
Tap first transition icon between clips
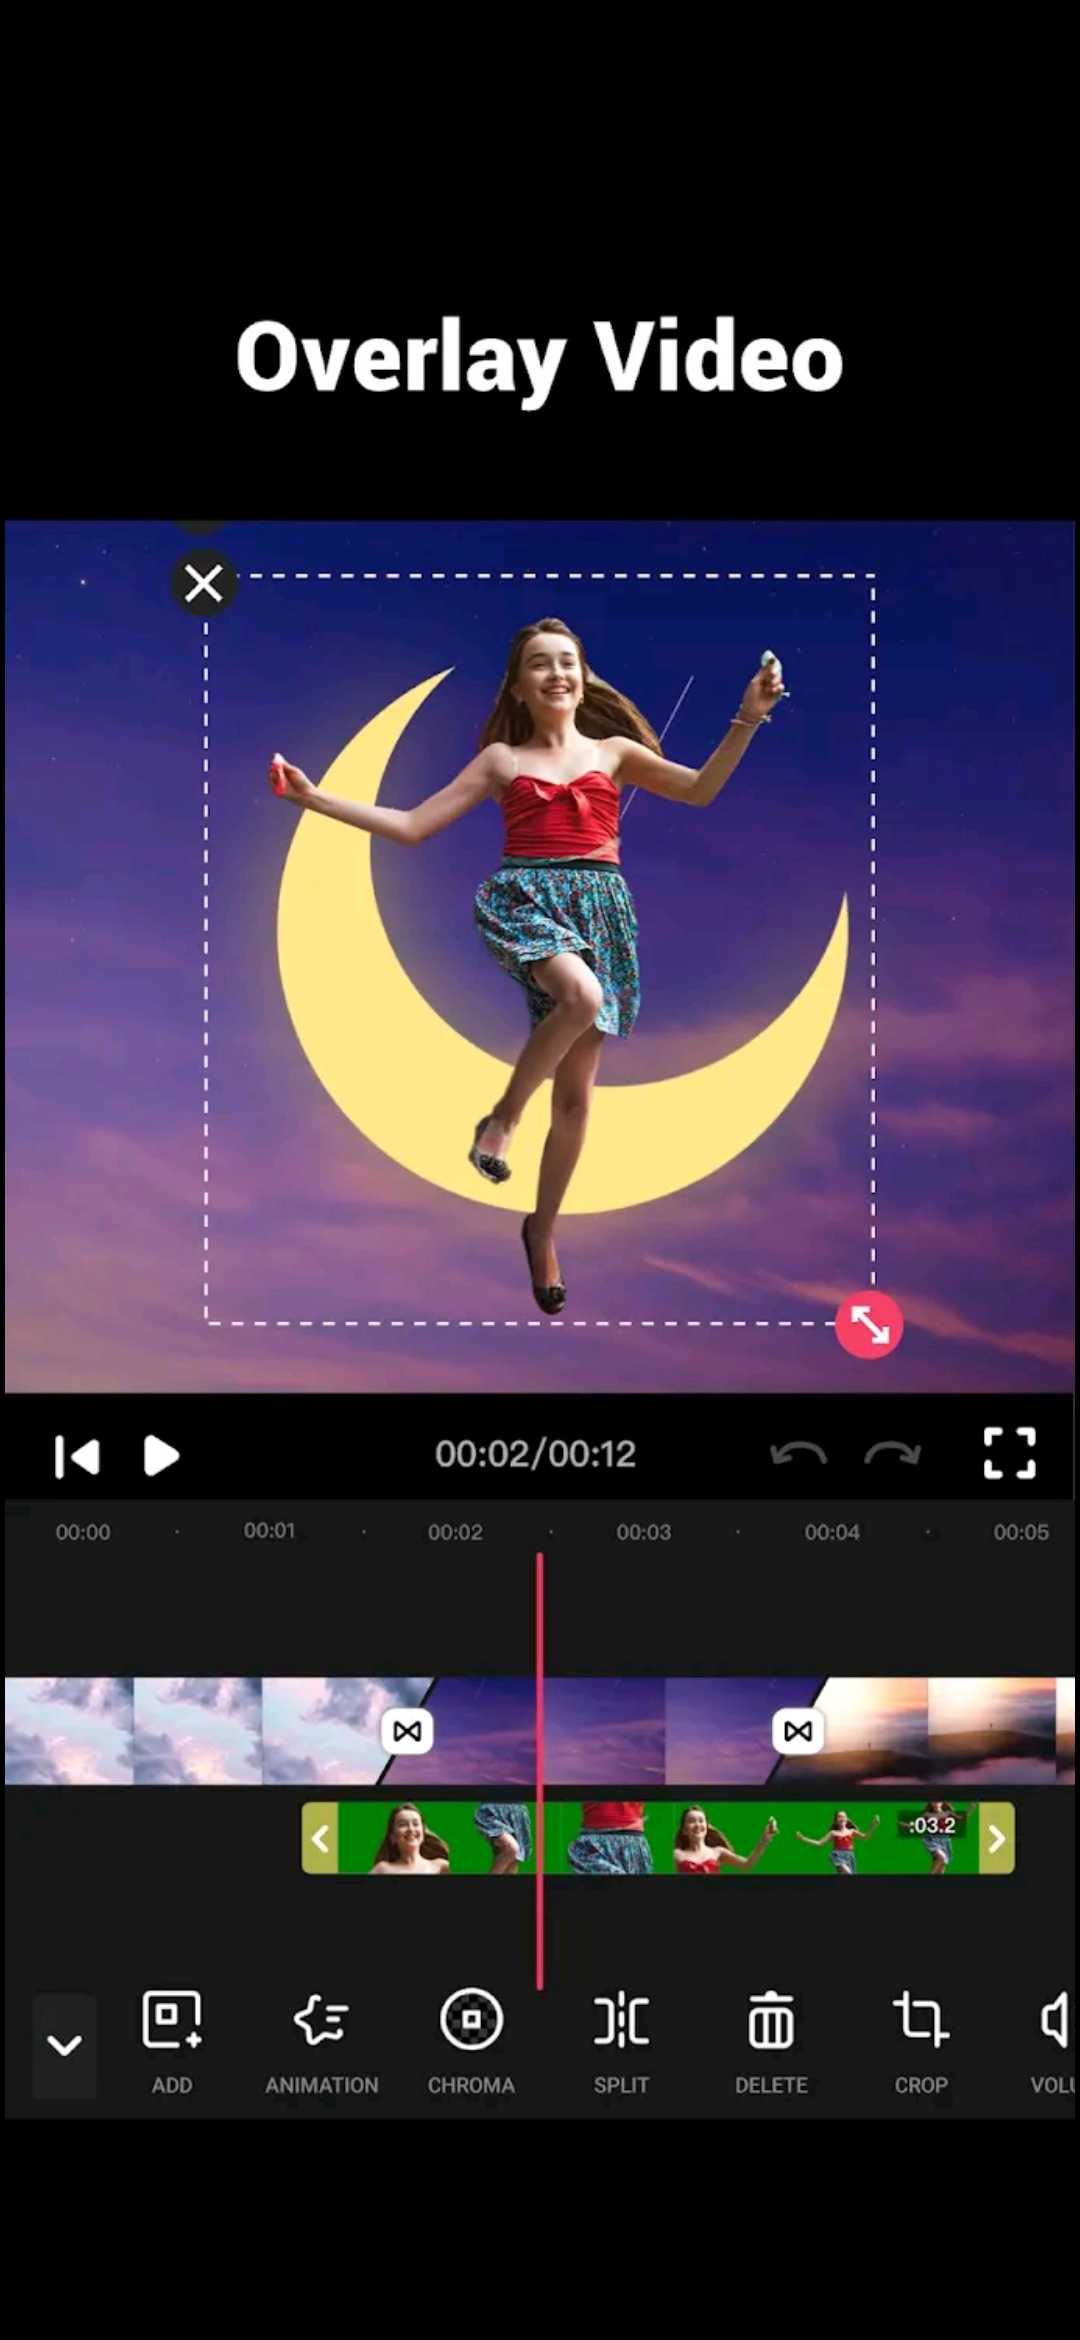(407, 1731)
